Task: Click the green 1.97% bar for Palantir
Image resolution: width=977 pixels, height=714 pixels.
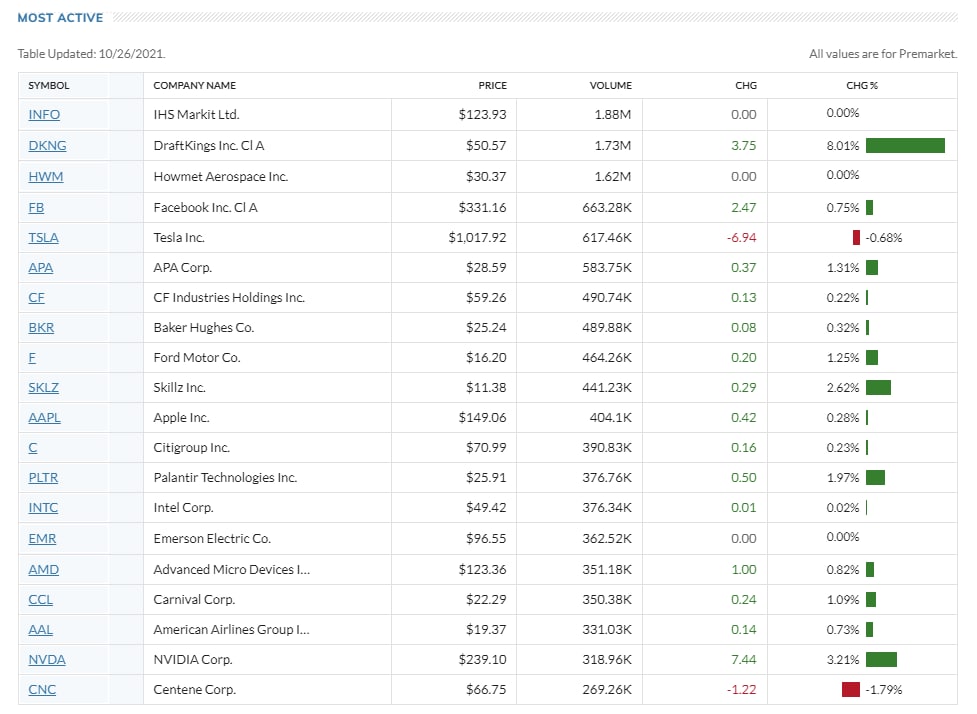Action: [875, 477]
